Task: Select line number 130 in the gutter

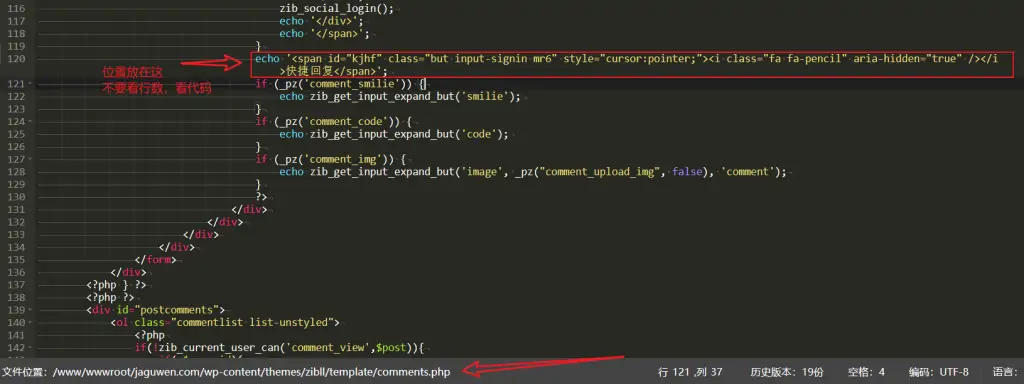Action: click(x=16, y=197)
